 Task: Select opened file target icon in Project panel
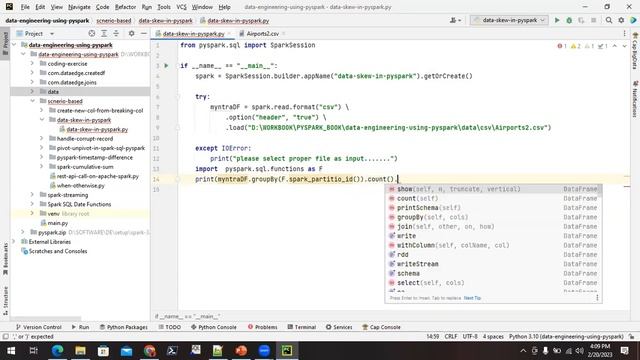pos(92,33)
